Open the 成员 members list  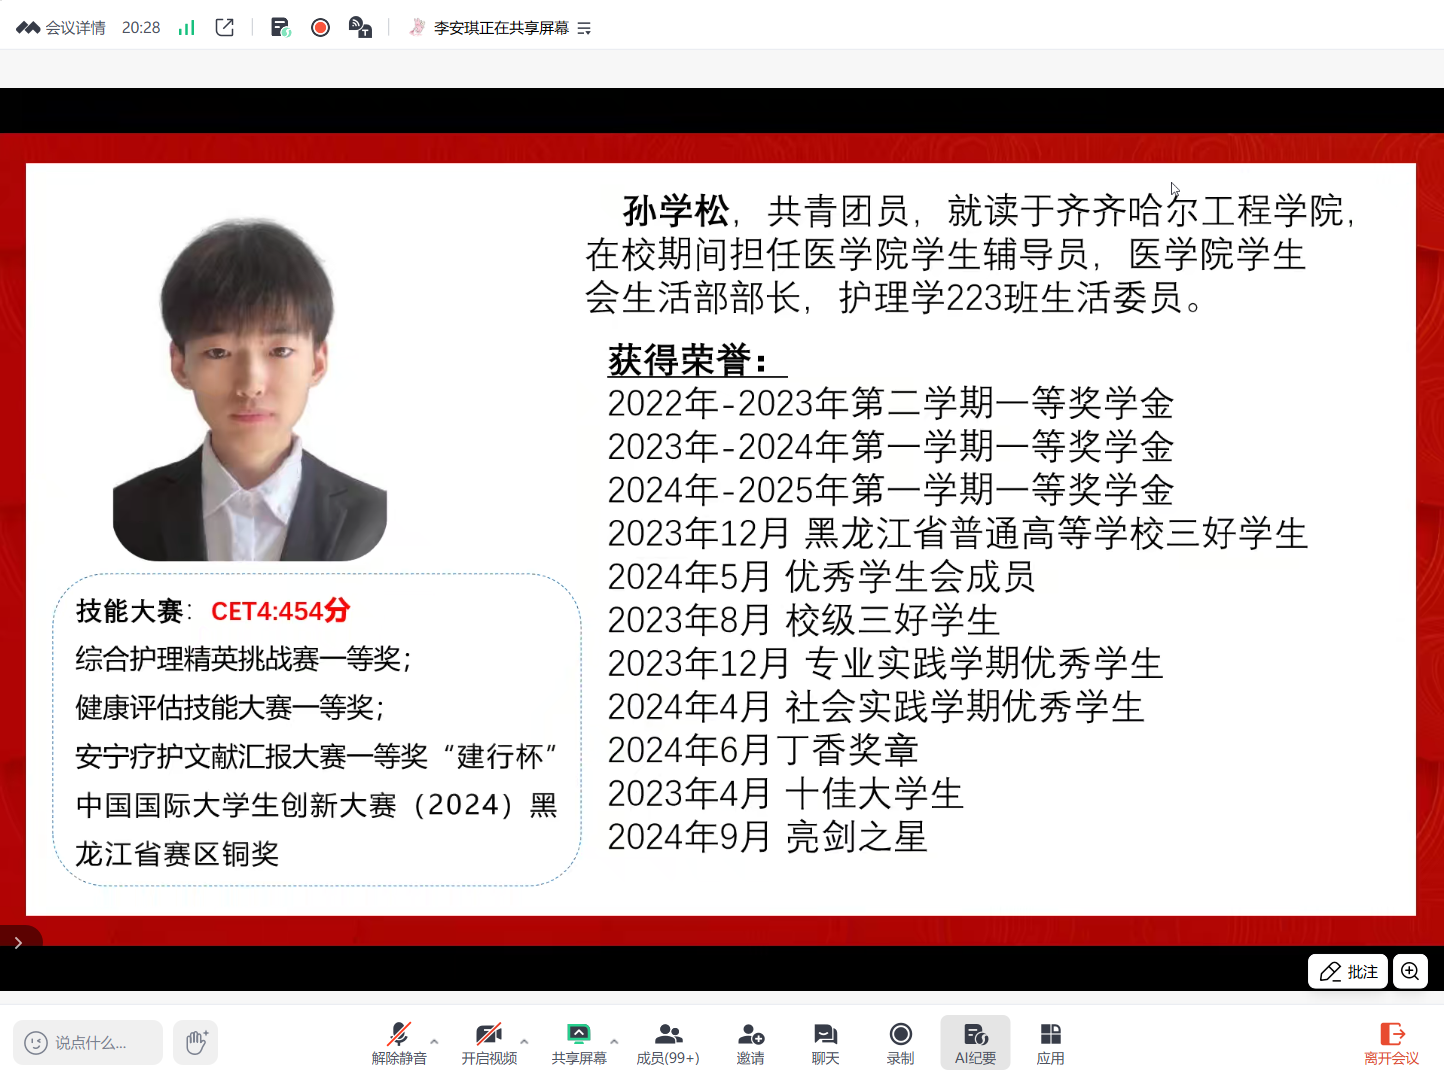[668, 1043]
